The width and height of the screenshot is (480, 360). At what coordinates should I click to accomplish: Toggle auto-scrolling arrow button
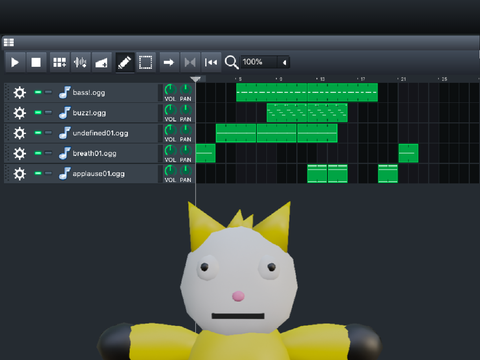point(169,62)
